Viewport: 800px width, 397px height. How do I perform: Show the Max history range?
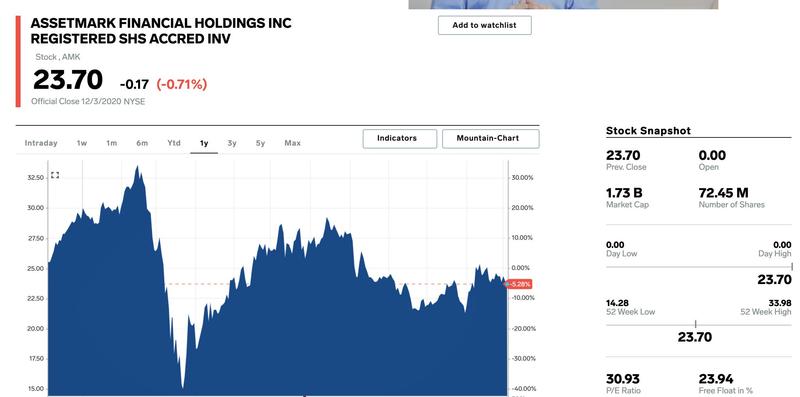[293, 143]
